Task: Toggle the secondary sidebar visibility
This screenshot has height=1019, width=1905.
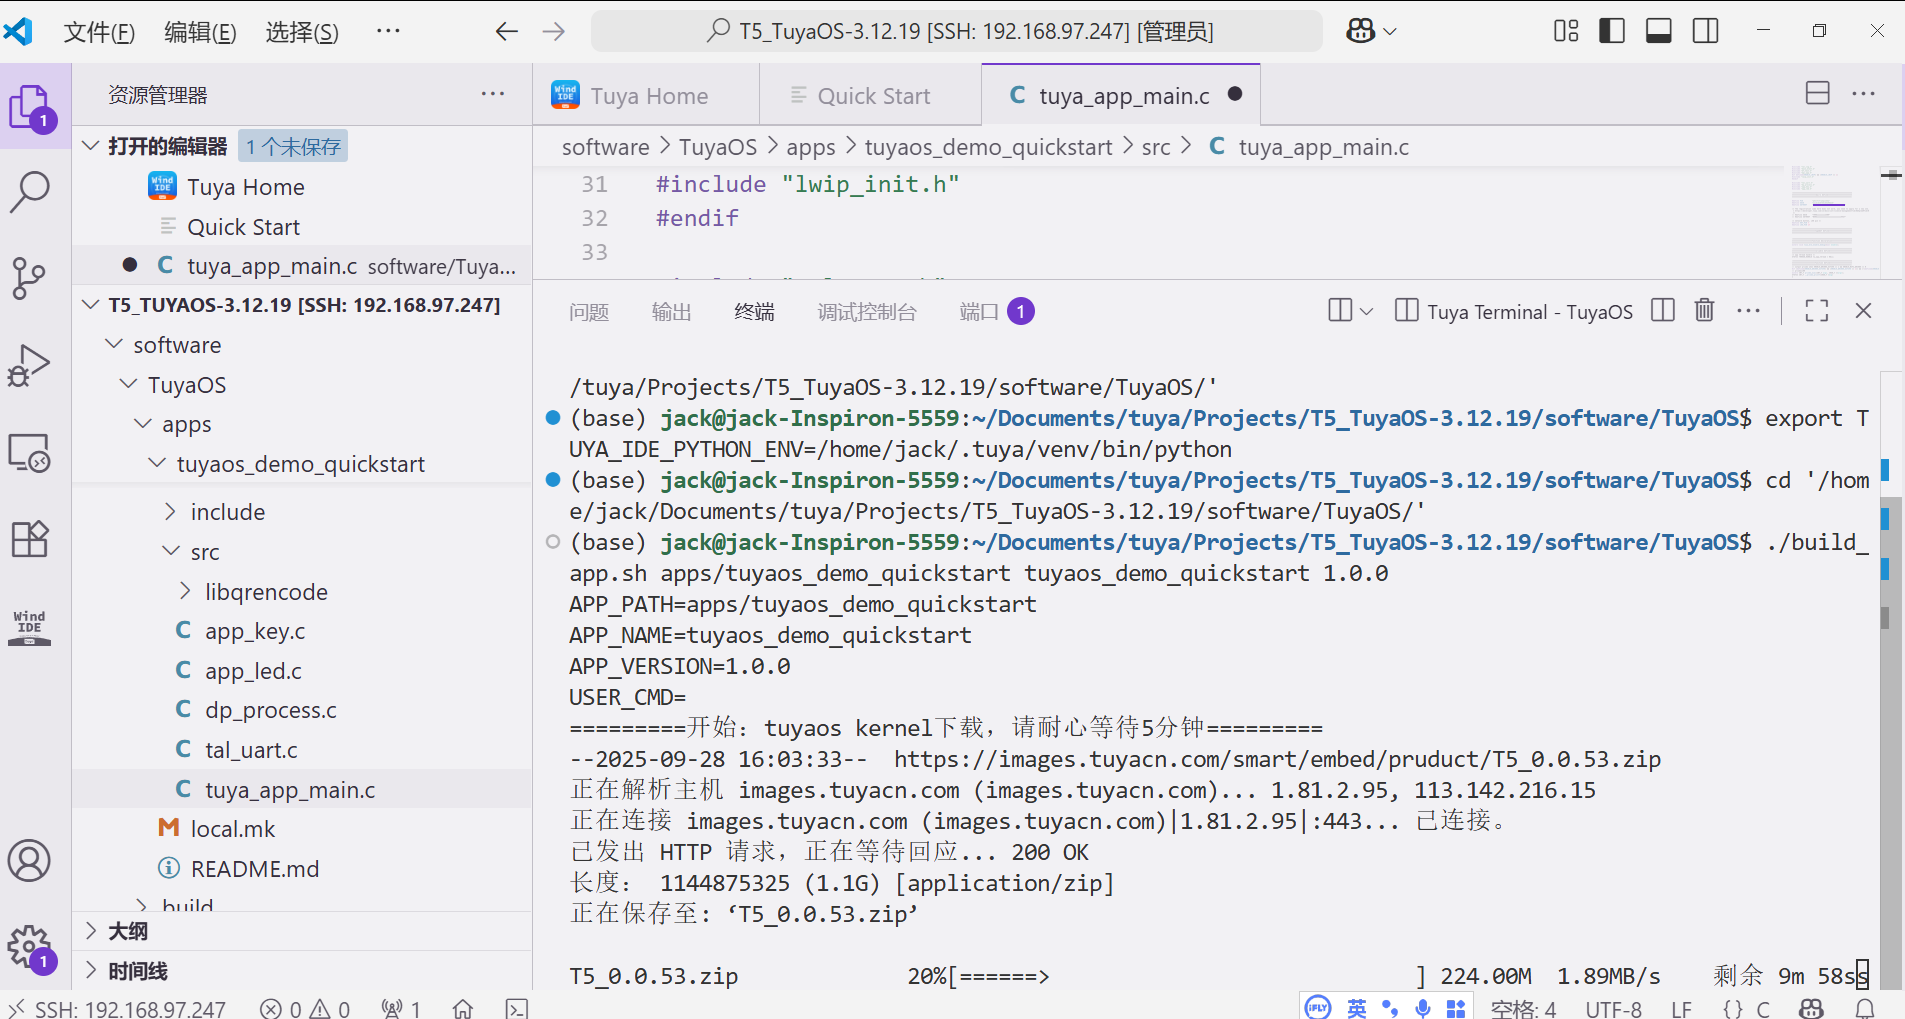Action: tap(1706, 31)
